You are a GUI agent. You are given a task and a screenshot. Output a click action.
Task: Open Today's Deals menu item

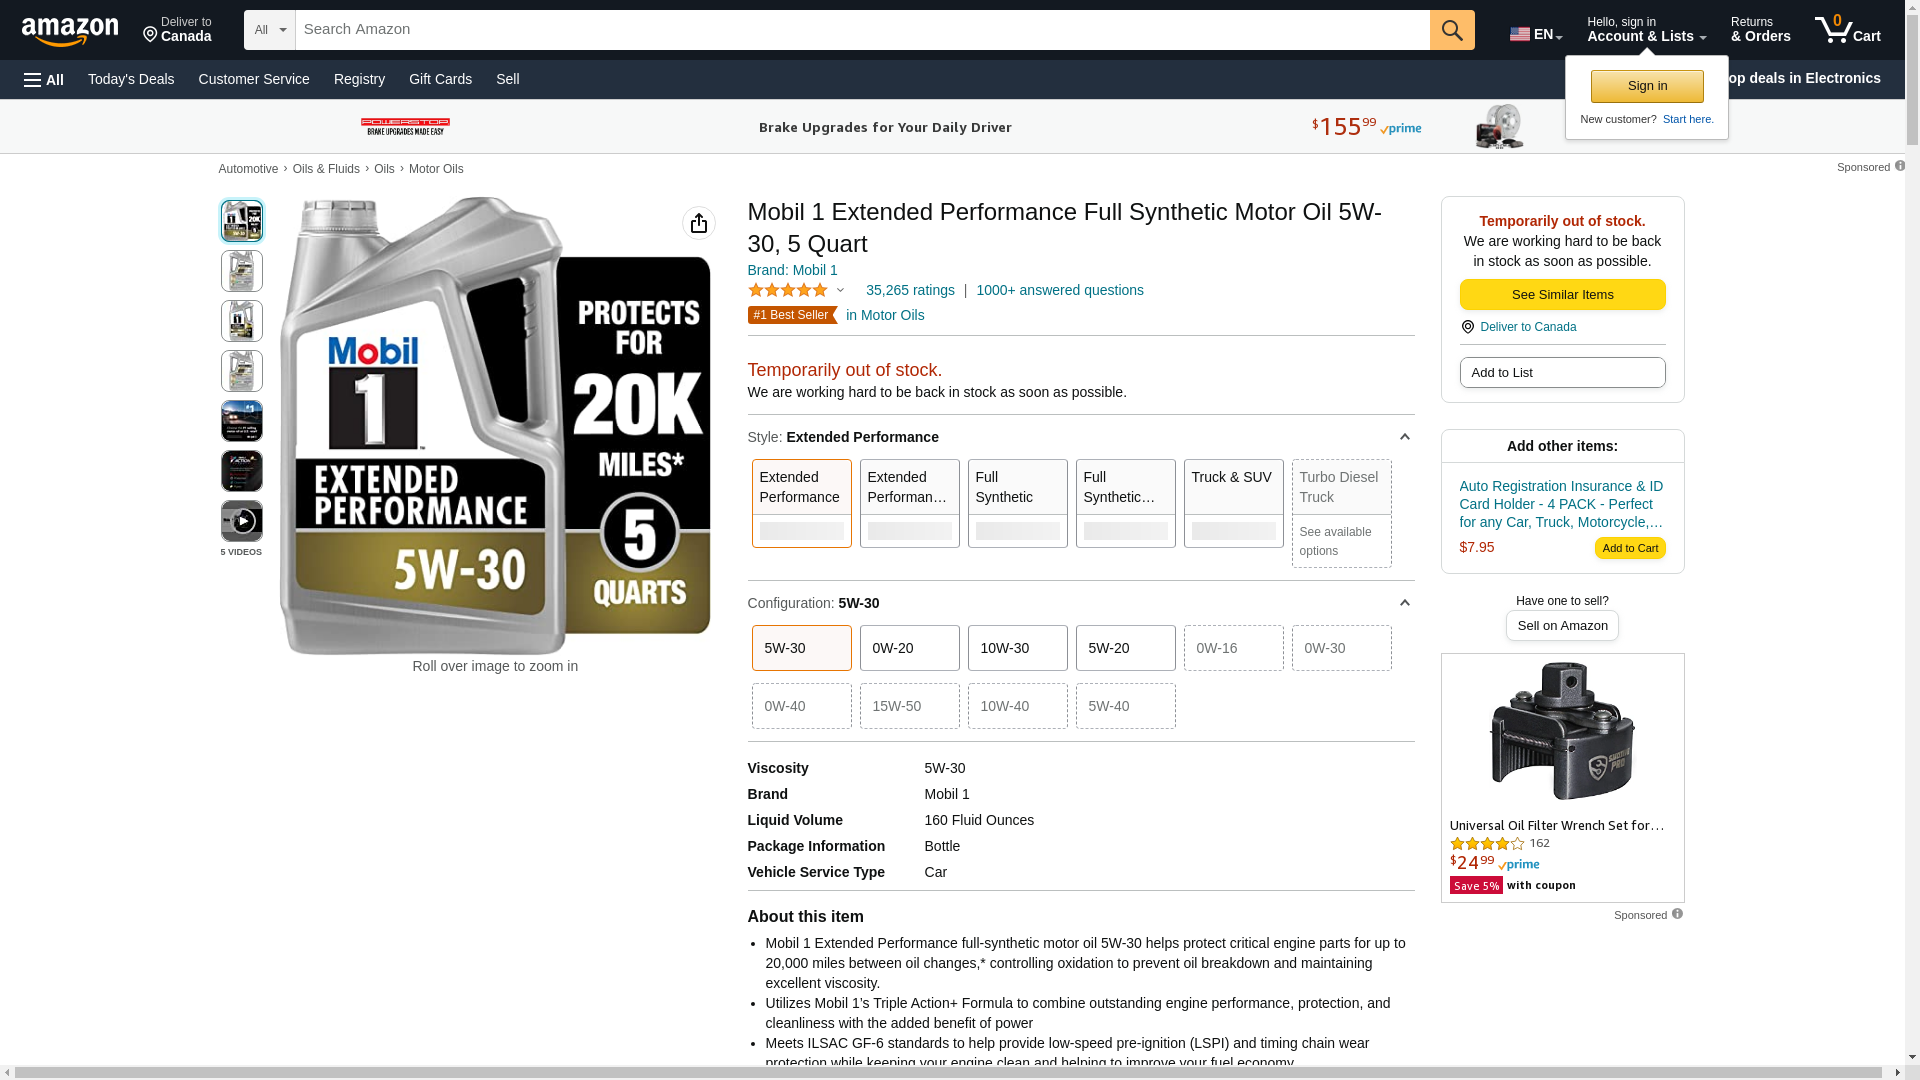[131, 79]
